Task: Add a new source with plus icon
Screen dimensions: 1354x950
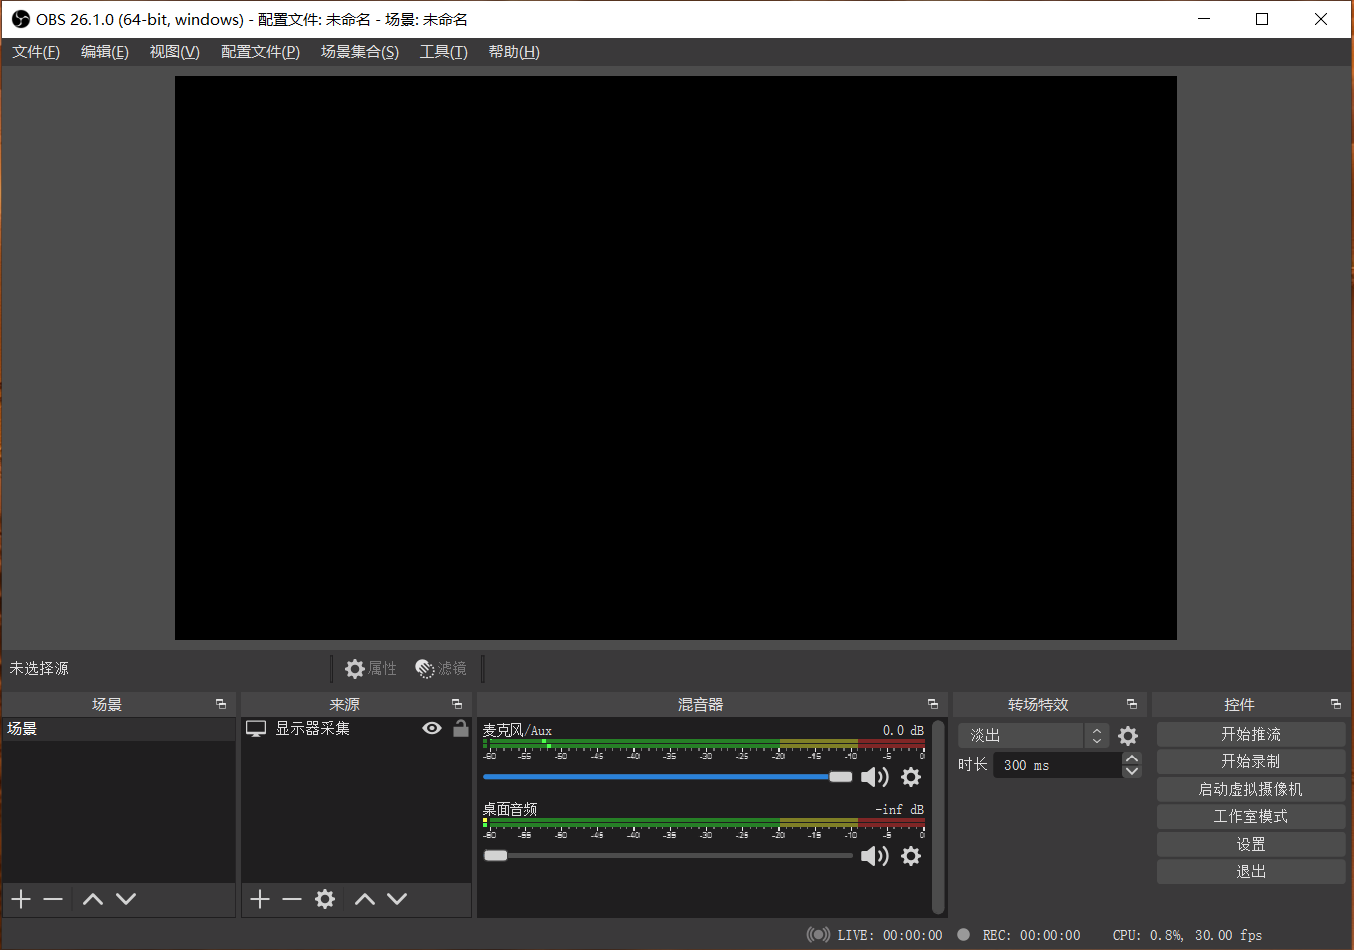Action: coord(260,899)
